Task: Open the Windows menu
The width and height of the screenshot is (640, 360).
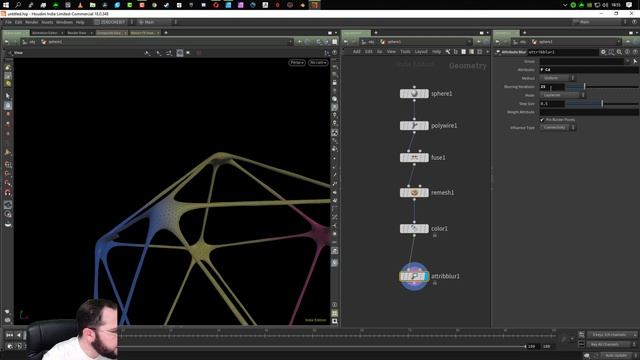Action: 64,22
